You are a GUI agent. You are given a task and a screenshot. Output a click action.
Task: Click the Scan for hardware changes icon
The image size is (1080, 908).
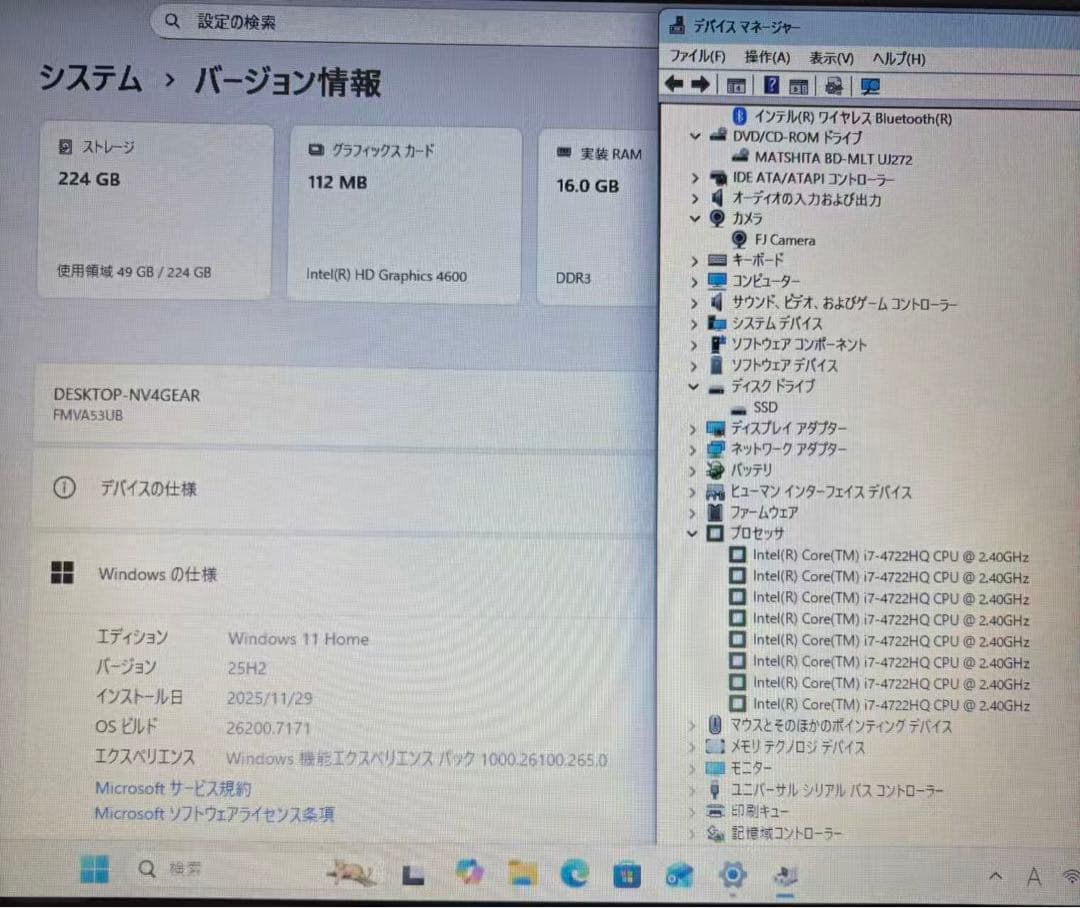coord(870,85)
